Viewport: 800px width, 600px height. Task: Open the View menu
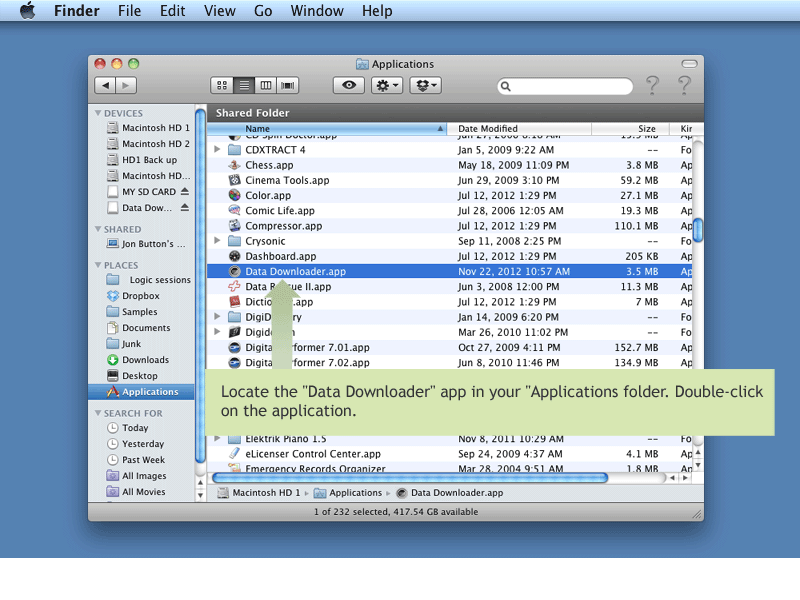[x=220, y=11]
